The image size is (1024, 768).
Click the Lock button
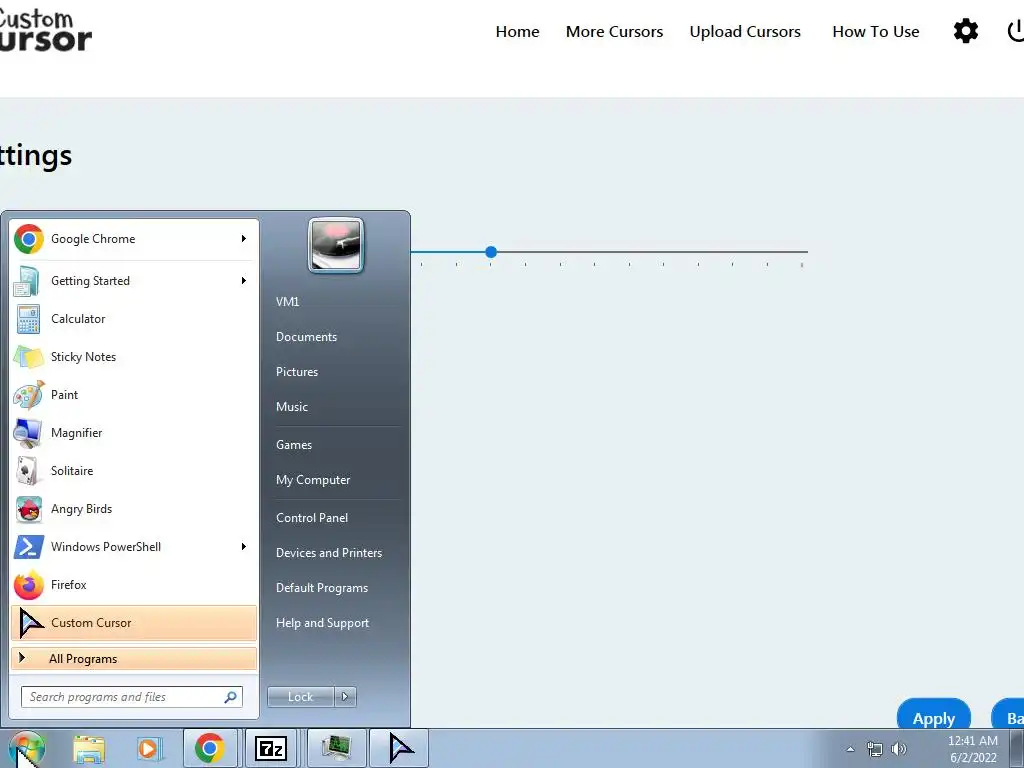(300, 697)
